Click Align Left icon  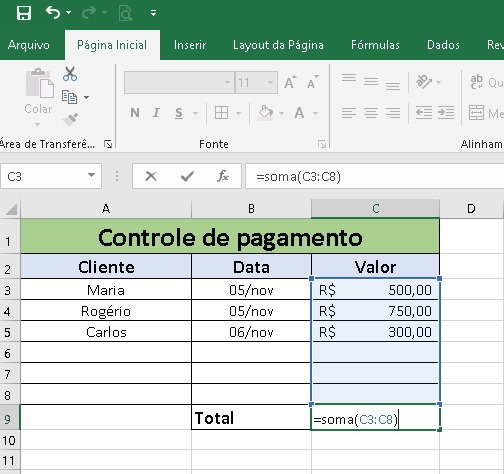coord(349,113)
